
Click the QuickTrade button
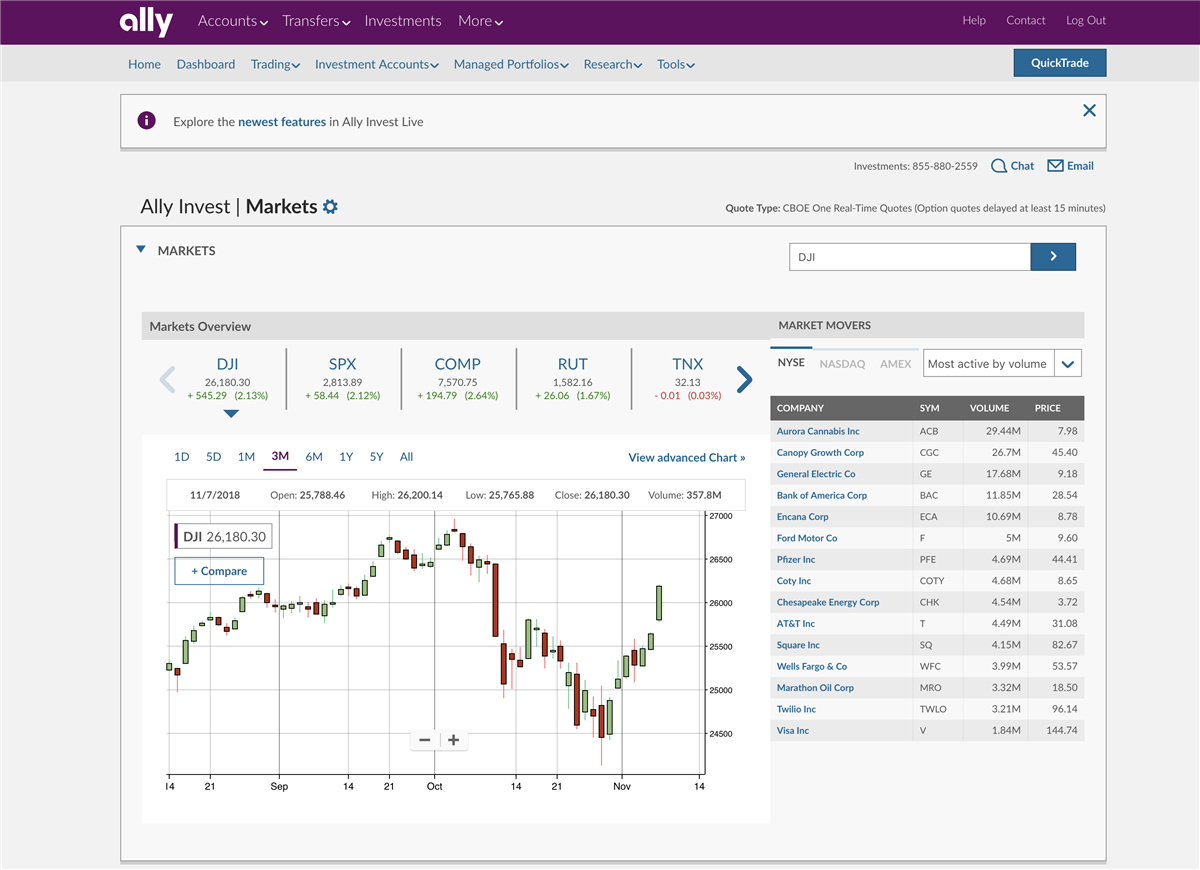tap(1060, 63)
